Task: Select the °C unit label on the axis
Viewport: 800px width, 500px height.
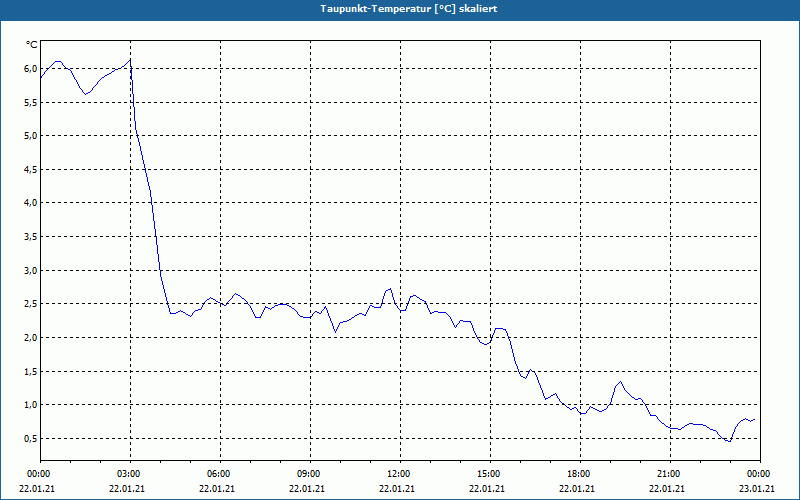Action: point(32,45)
